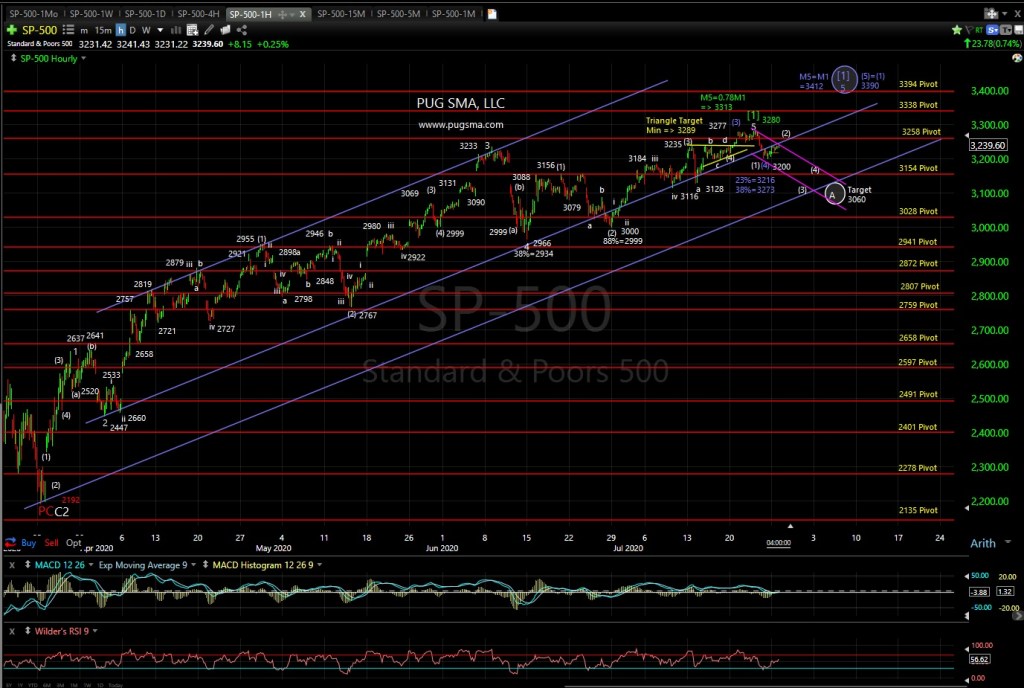Screen dimensions: 1024x688
Task: Click the flag alert icon
Action: click(969, 30)
